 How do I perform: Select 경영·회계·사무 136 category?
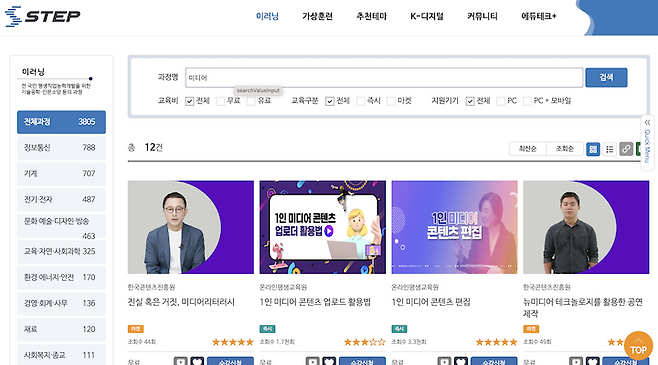61,303
